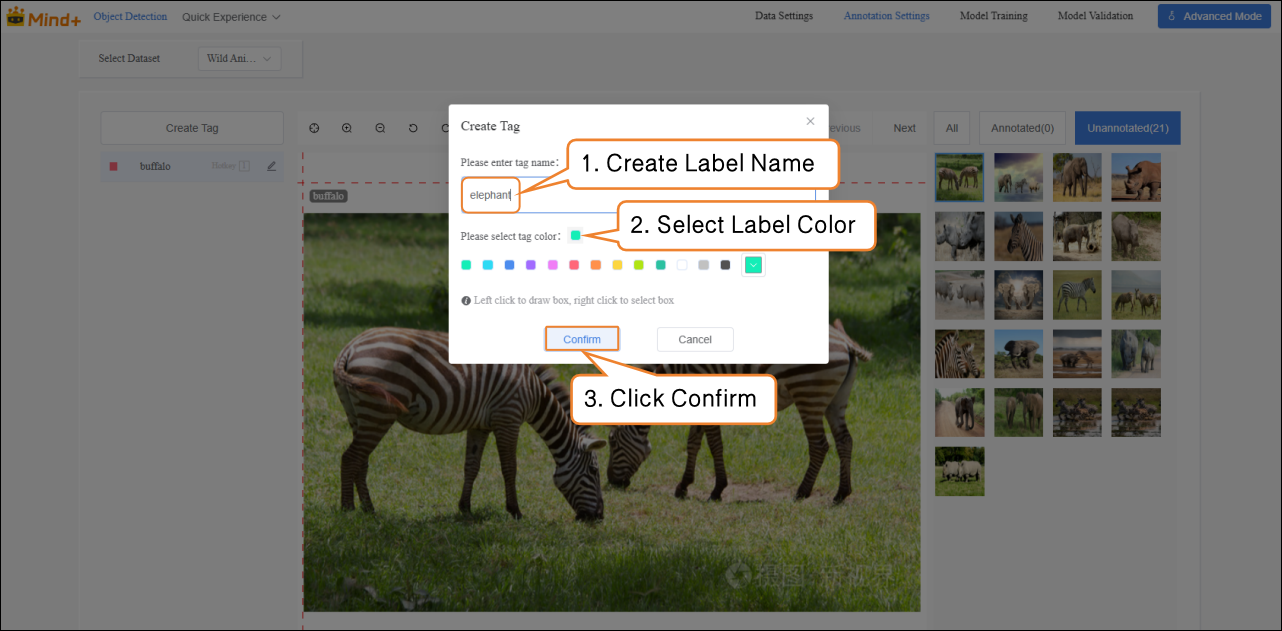Choose the orange tag color swatch
This screenshot has height=631, width=1282.
click(x=596, y=265)
